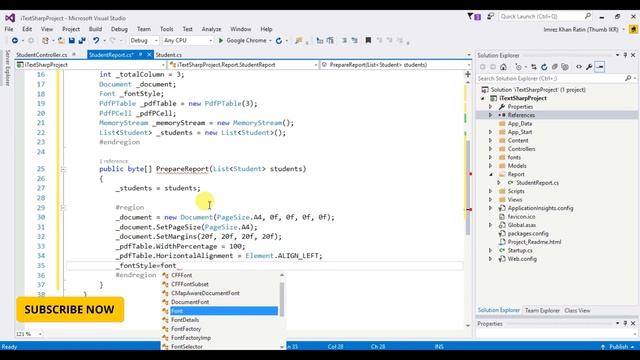Open the 121 % zoom level dropdown
The width and height of the screenshot is (640, 360).
point(29,334)
